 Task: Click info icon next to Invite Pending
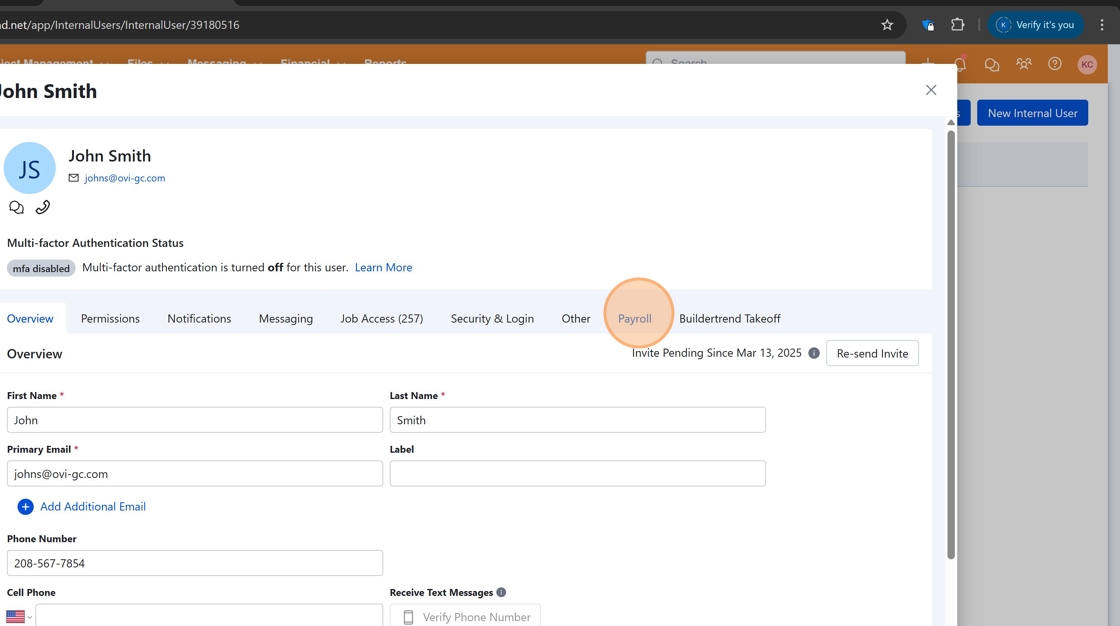[814, 353]
